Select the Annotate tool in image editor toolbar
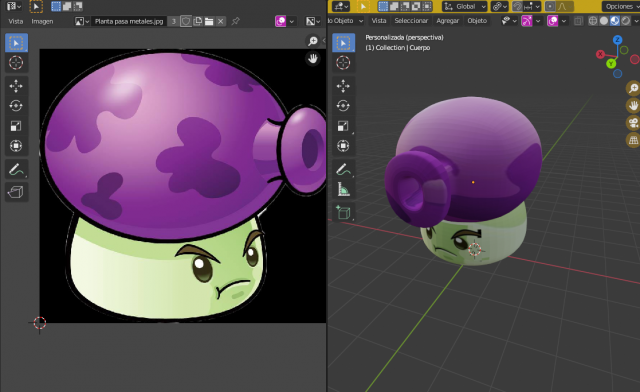Screen dimensions: 640x392 point(16,169)
